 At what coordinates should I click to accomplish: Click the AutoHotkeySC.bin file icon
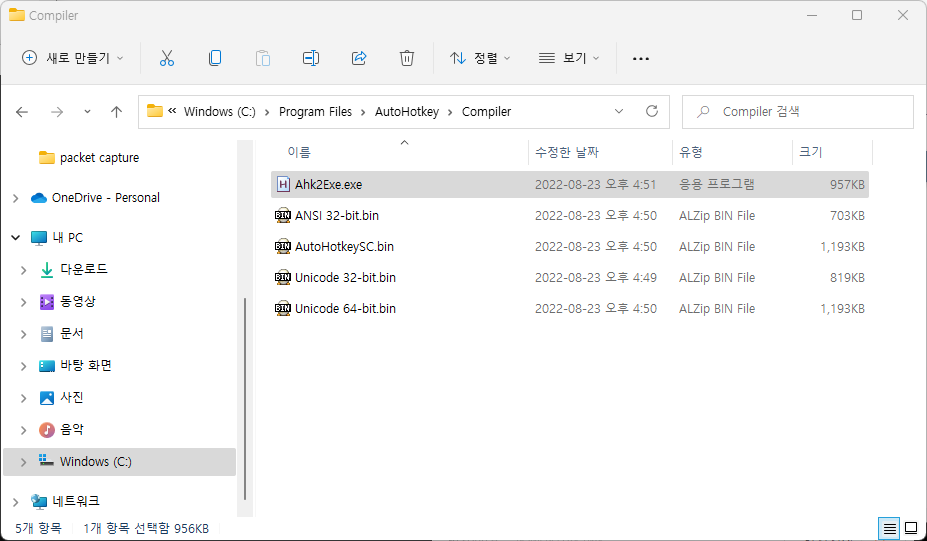(283, 247)
